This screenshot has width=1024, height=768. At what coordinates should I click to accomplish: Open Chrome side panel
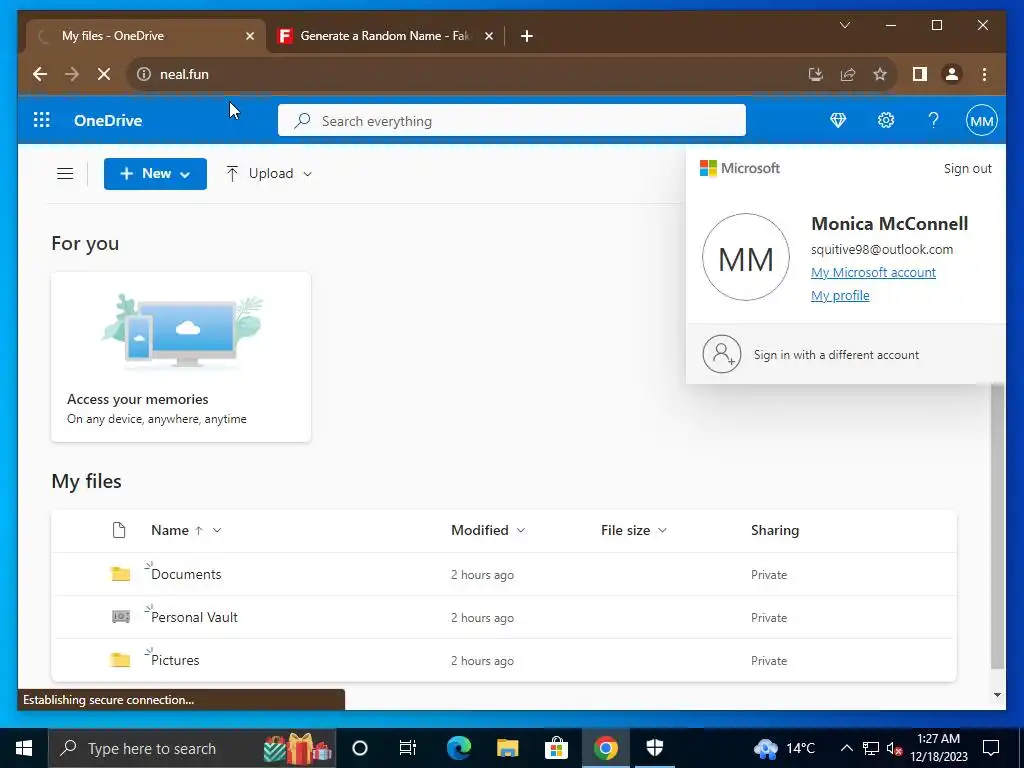[x=920, y=74]
